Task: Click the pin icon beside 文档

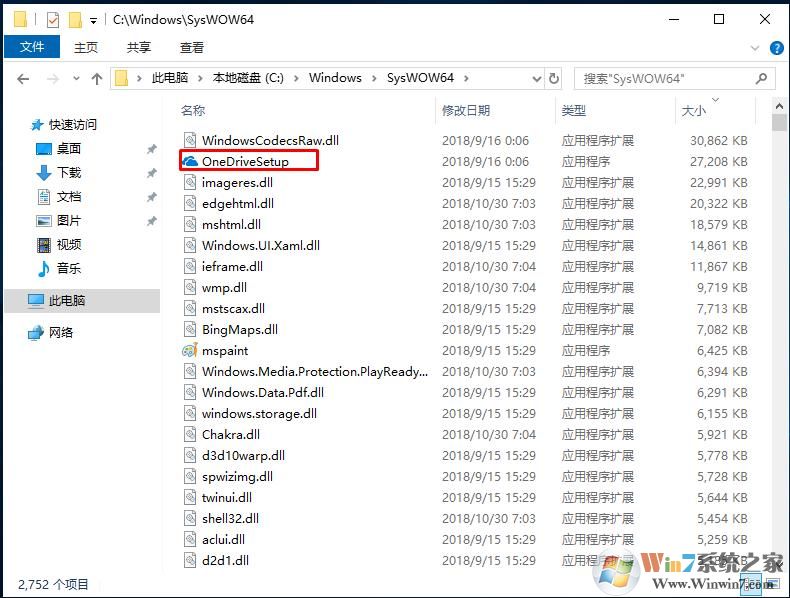Action: point(151,196)
